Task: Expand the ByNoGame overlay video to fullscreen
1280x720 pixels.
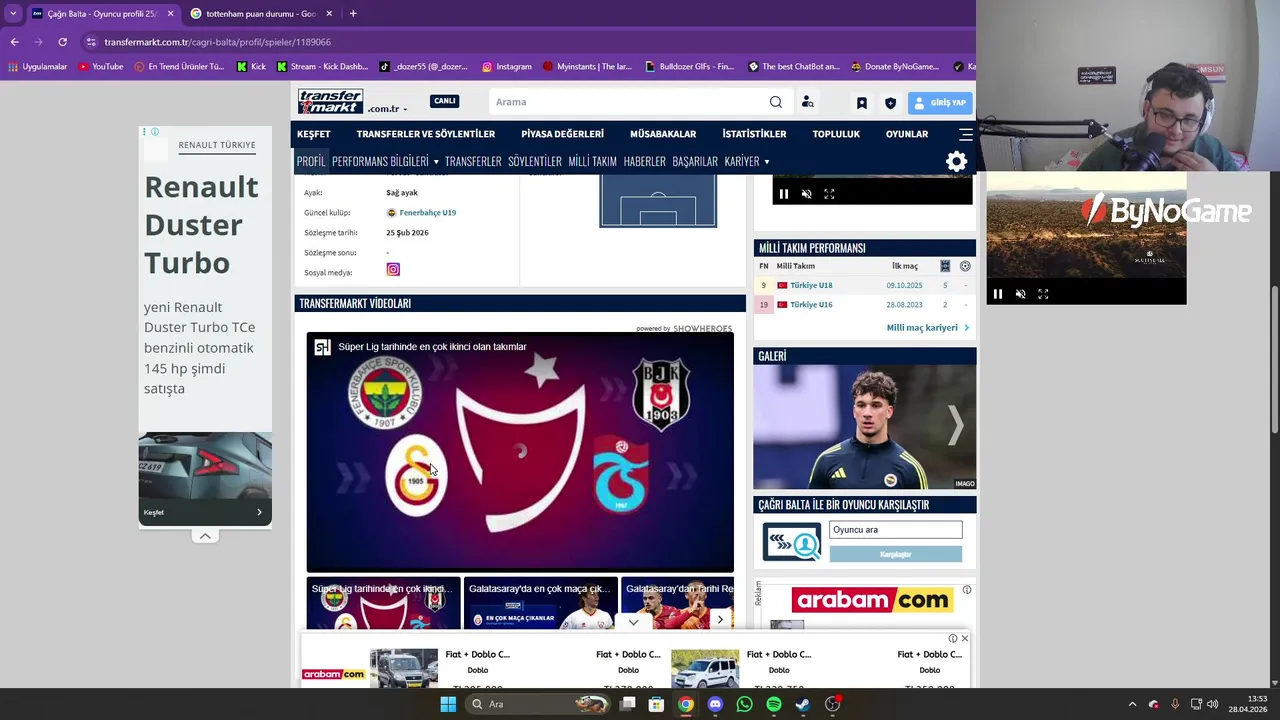Action: 1043,294
